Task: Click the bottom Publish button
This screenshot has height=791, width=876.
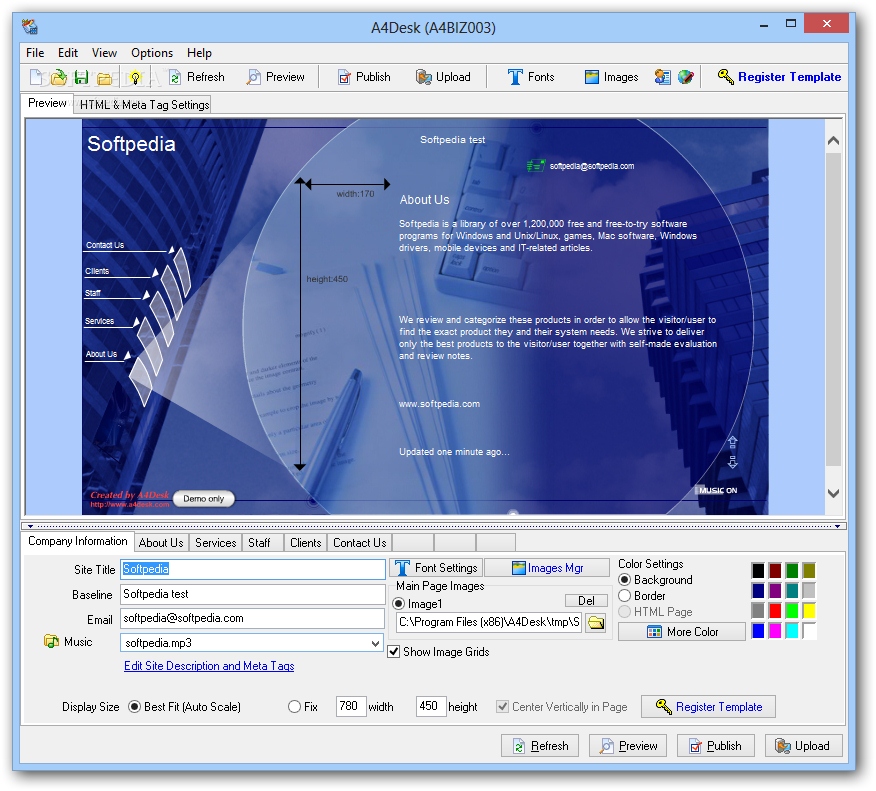Action: tap(716, 746)
